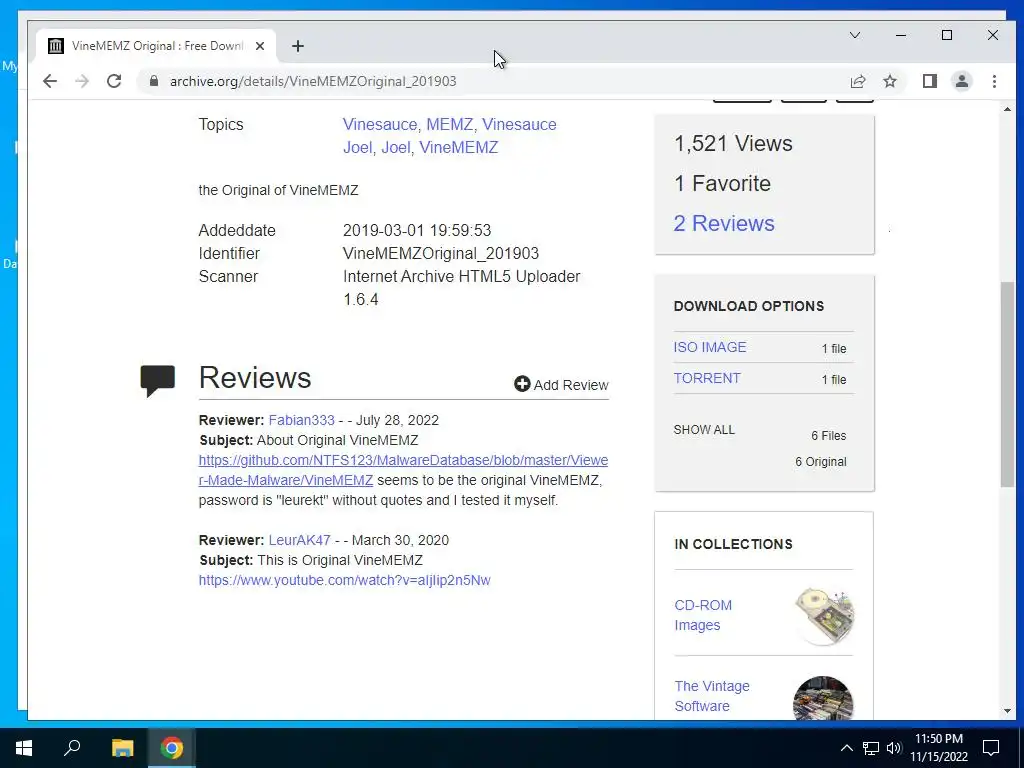
Task: Click the '1,521 Views' text
Action: pyautogui.click(x=733, y=144)
